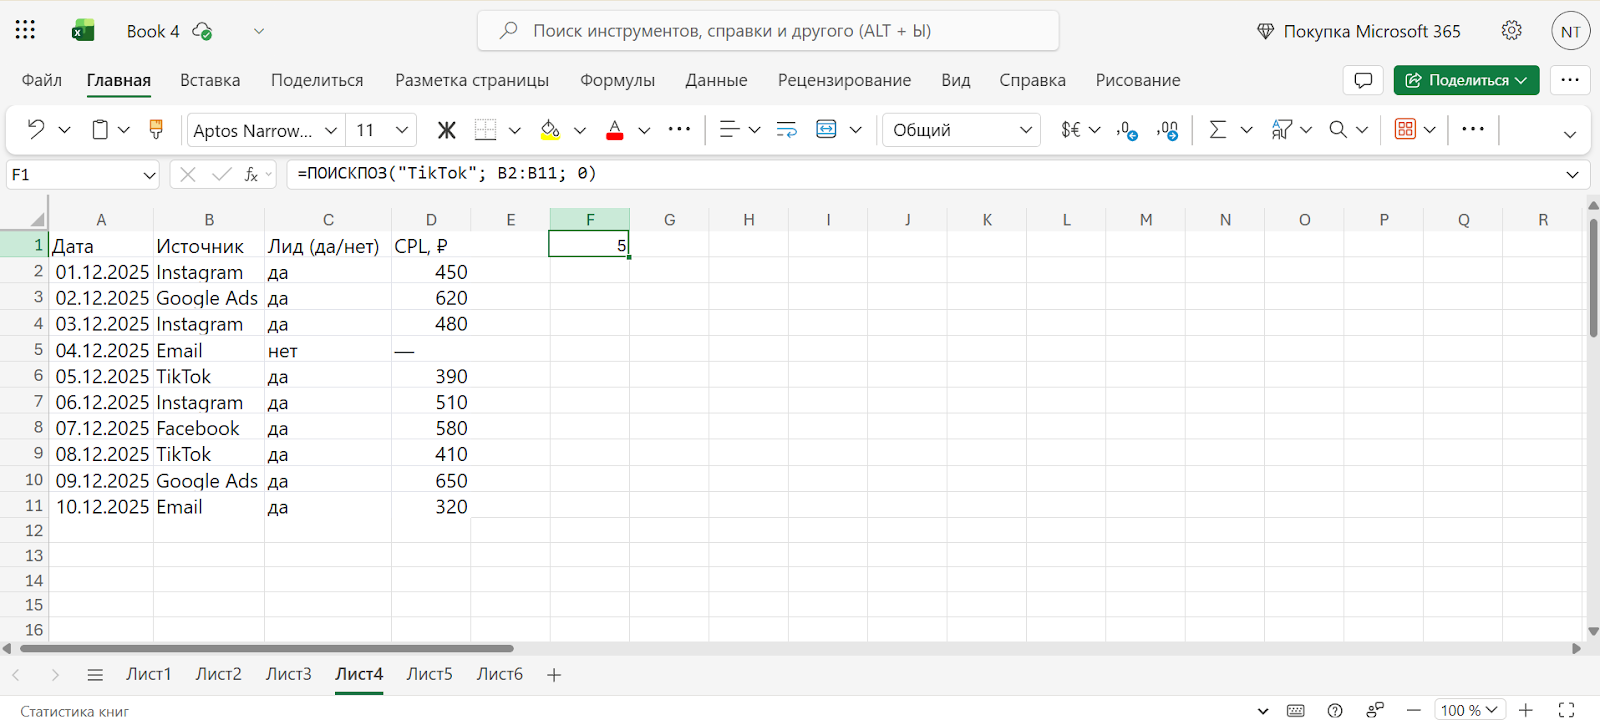Open the app launcher grid icon

coord(25,30)
